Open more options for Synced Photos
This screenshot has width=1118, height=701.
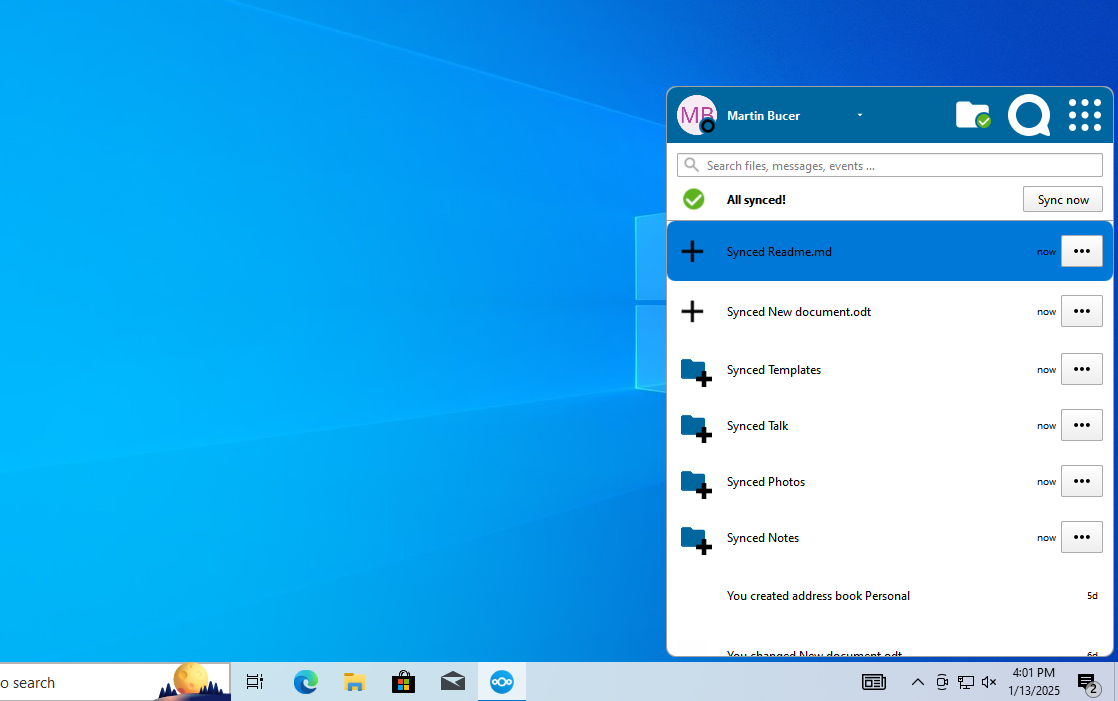point(1082,481)
